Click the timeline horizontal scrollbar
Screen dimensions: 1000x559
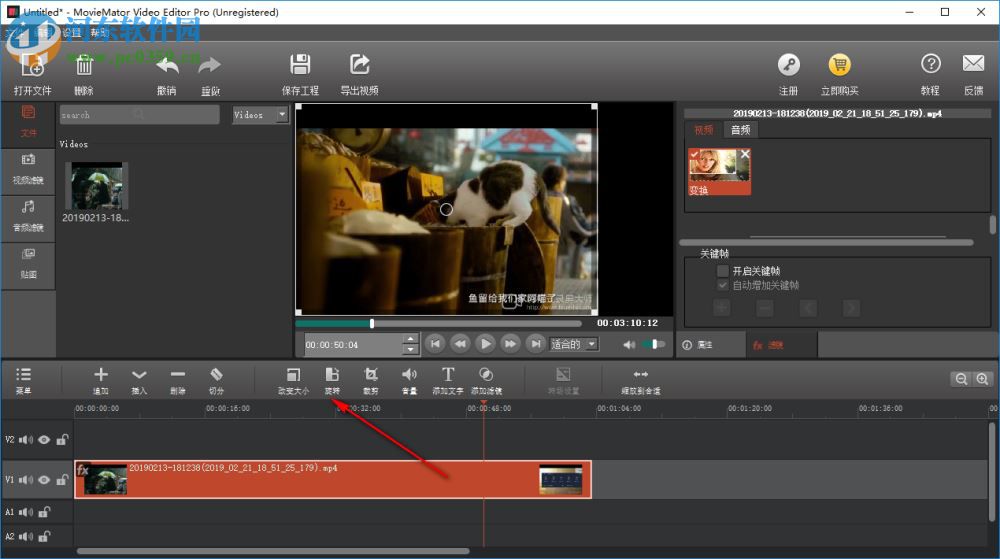pyautogui.click(x=273, y=551)
